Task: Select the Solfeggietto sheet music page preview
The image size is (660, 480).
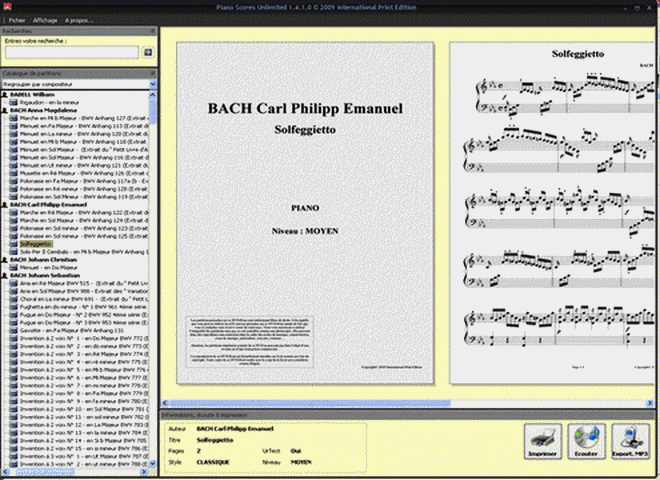Action: (552, 213)
